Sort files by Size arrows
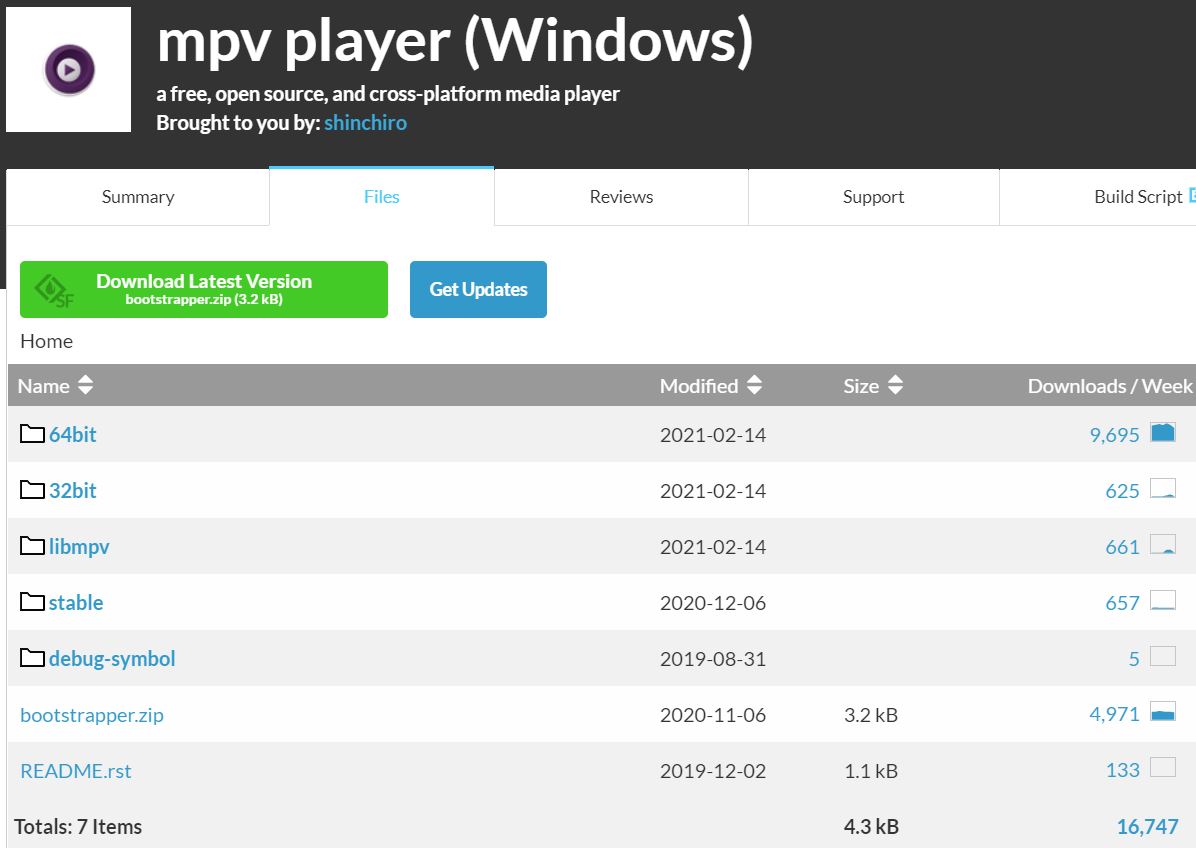1196x848 pixels. point(895,385)
